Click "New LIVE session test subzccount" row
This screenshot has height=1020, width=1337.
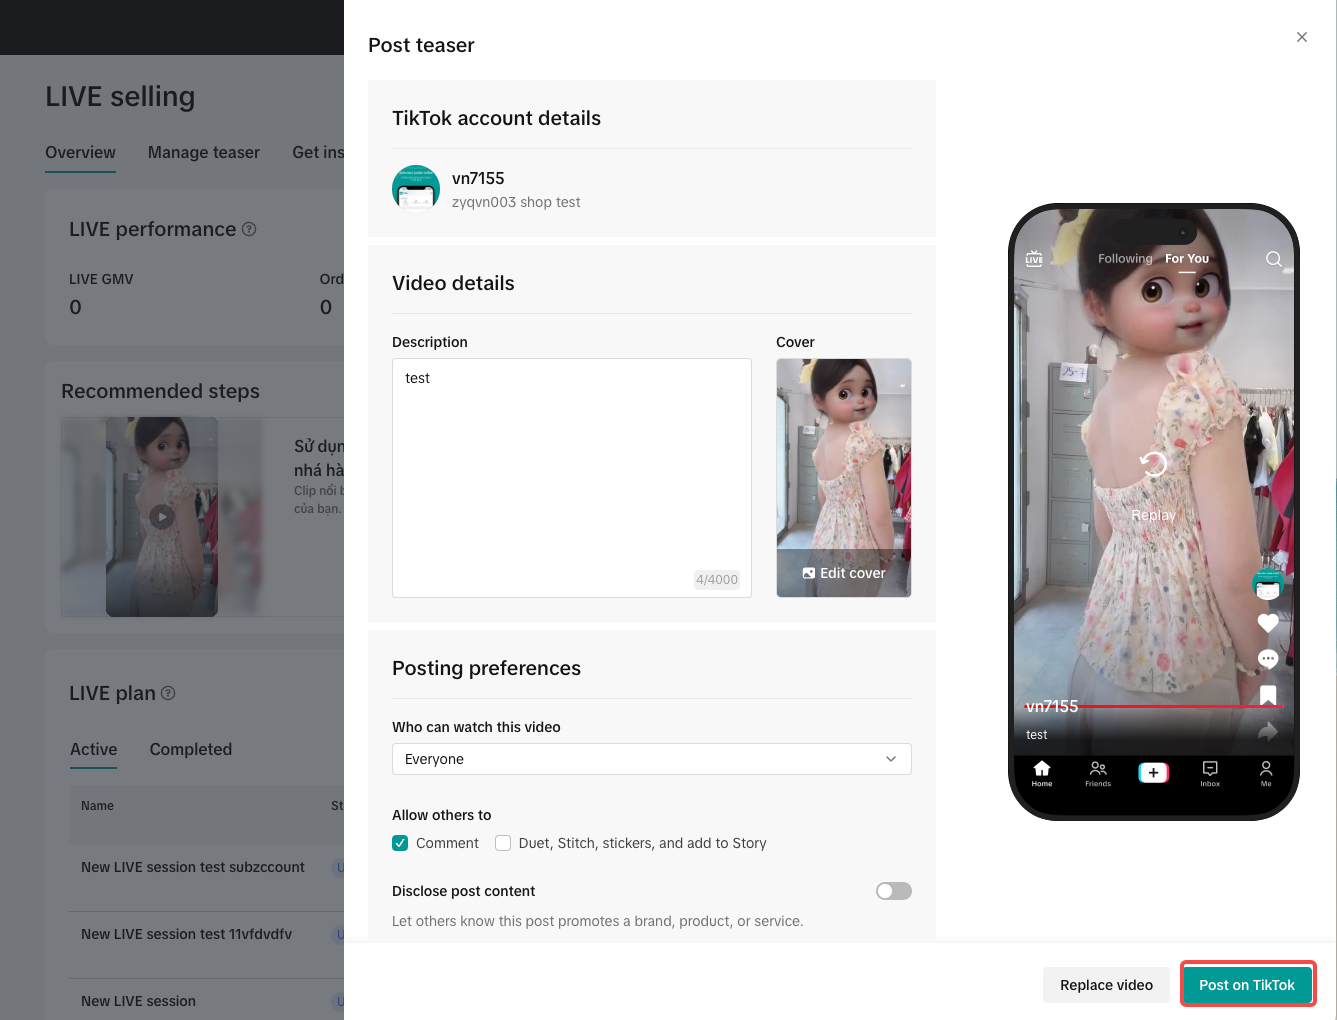[193, 867]
